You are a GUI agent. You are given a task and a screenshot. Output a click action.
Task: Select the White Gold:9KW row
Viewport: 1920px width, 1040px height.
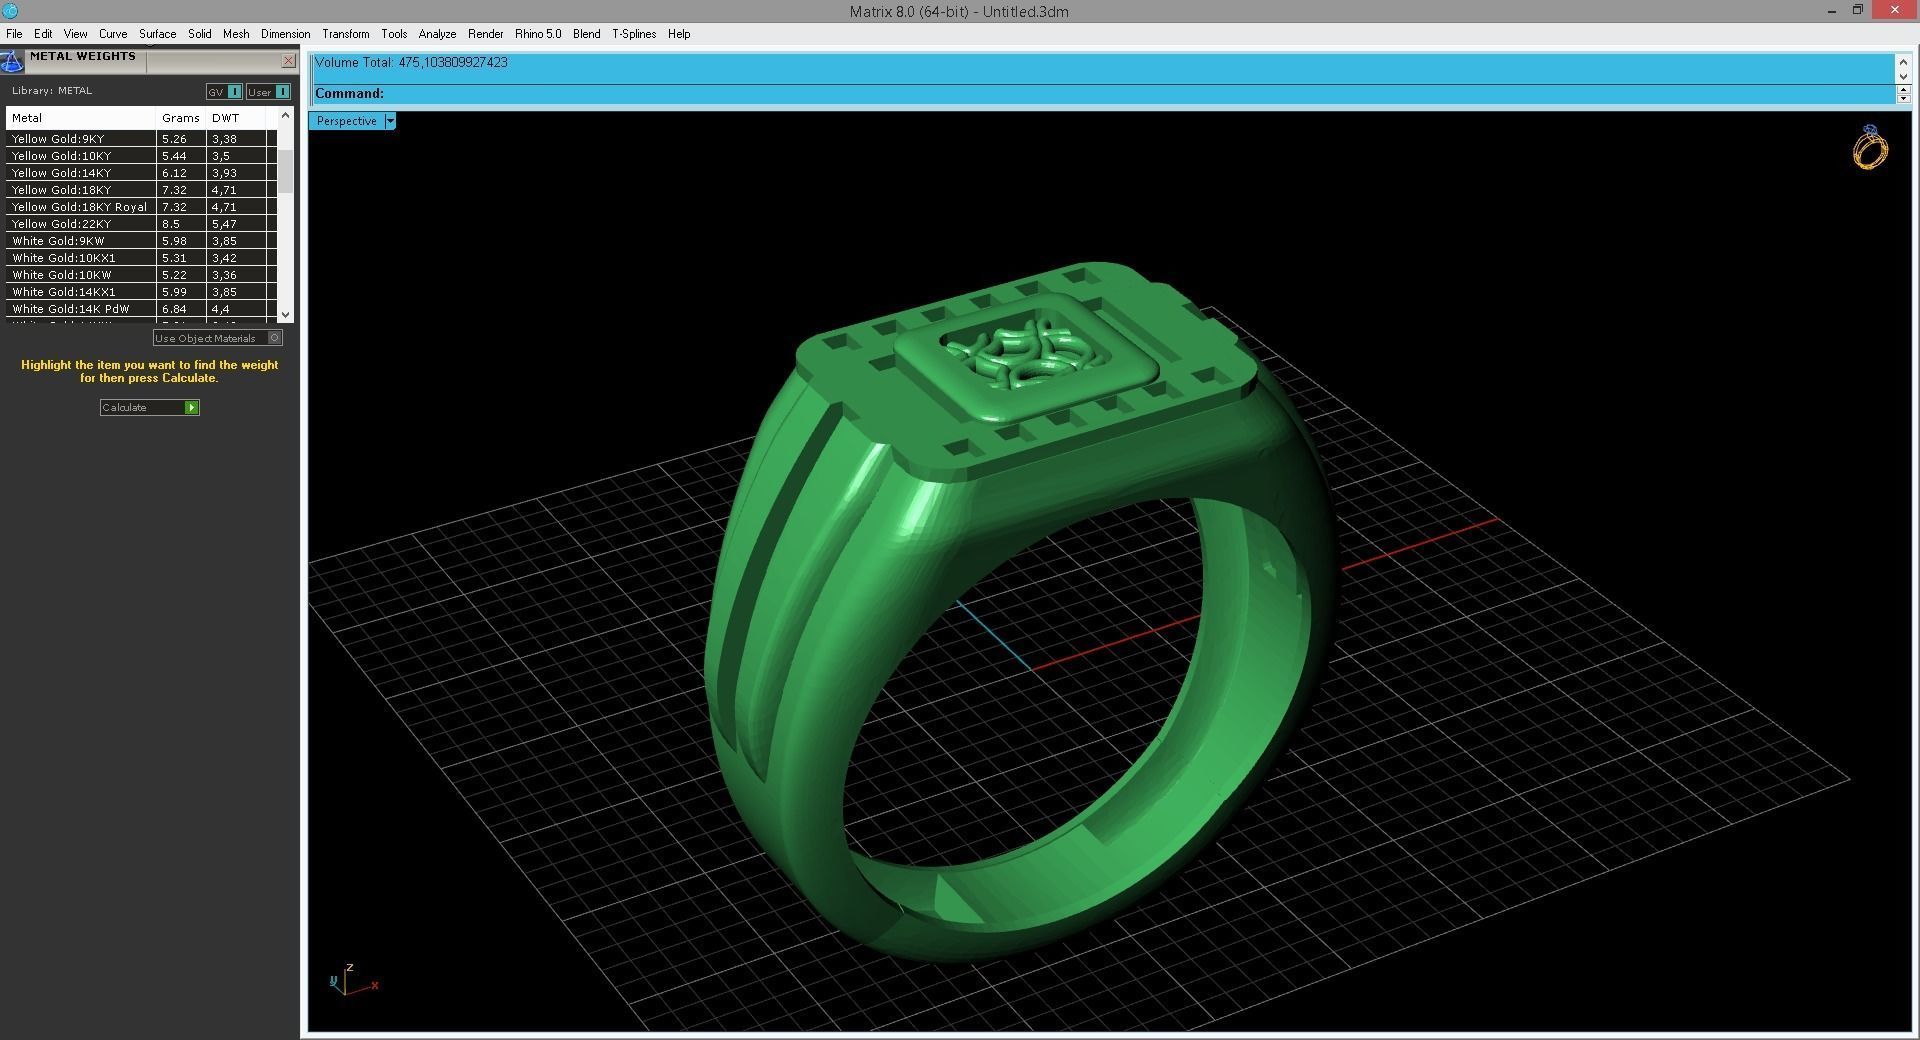click(x=141, y=241)
